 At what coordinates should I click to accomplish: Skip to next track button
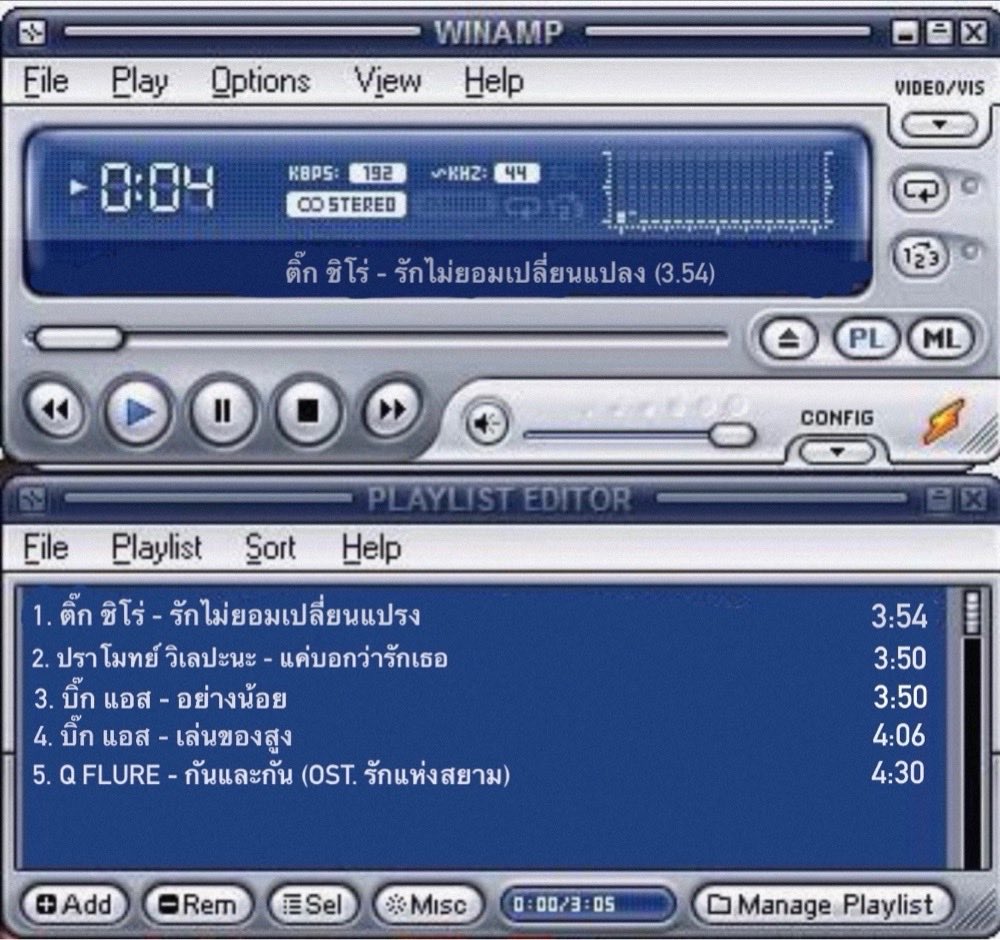(391, 409)
